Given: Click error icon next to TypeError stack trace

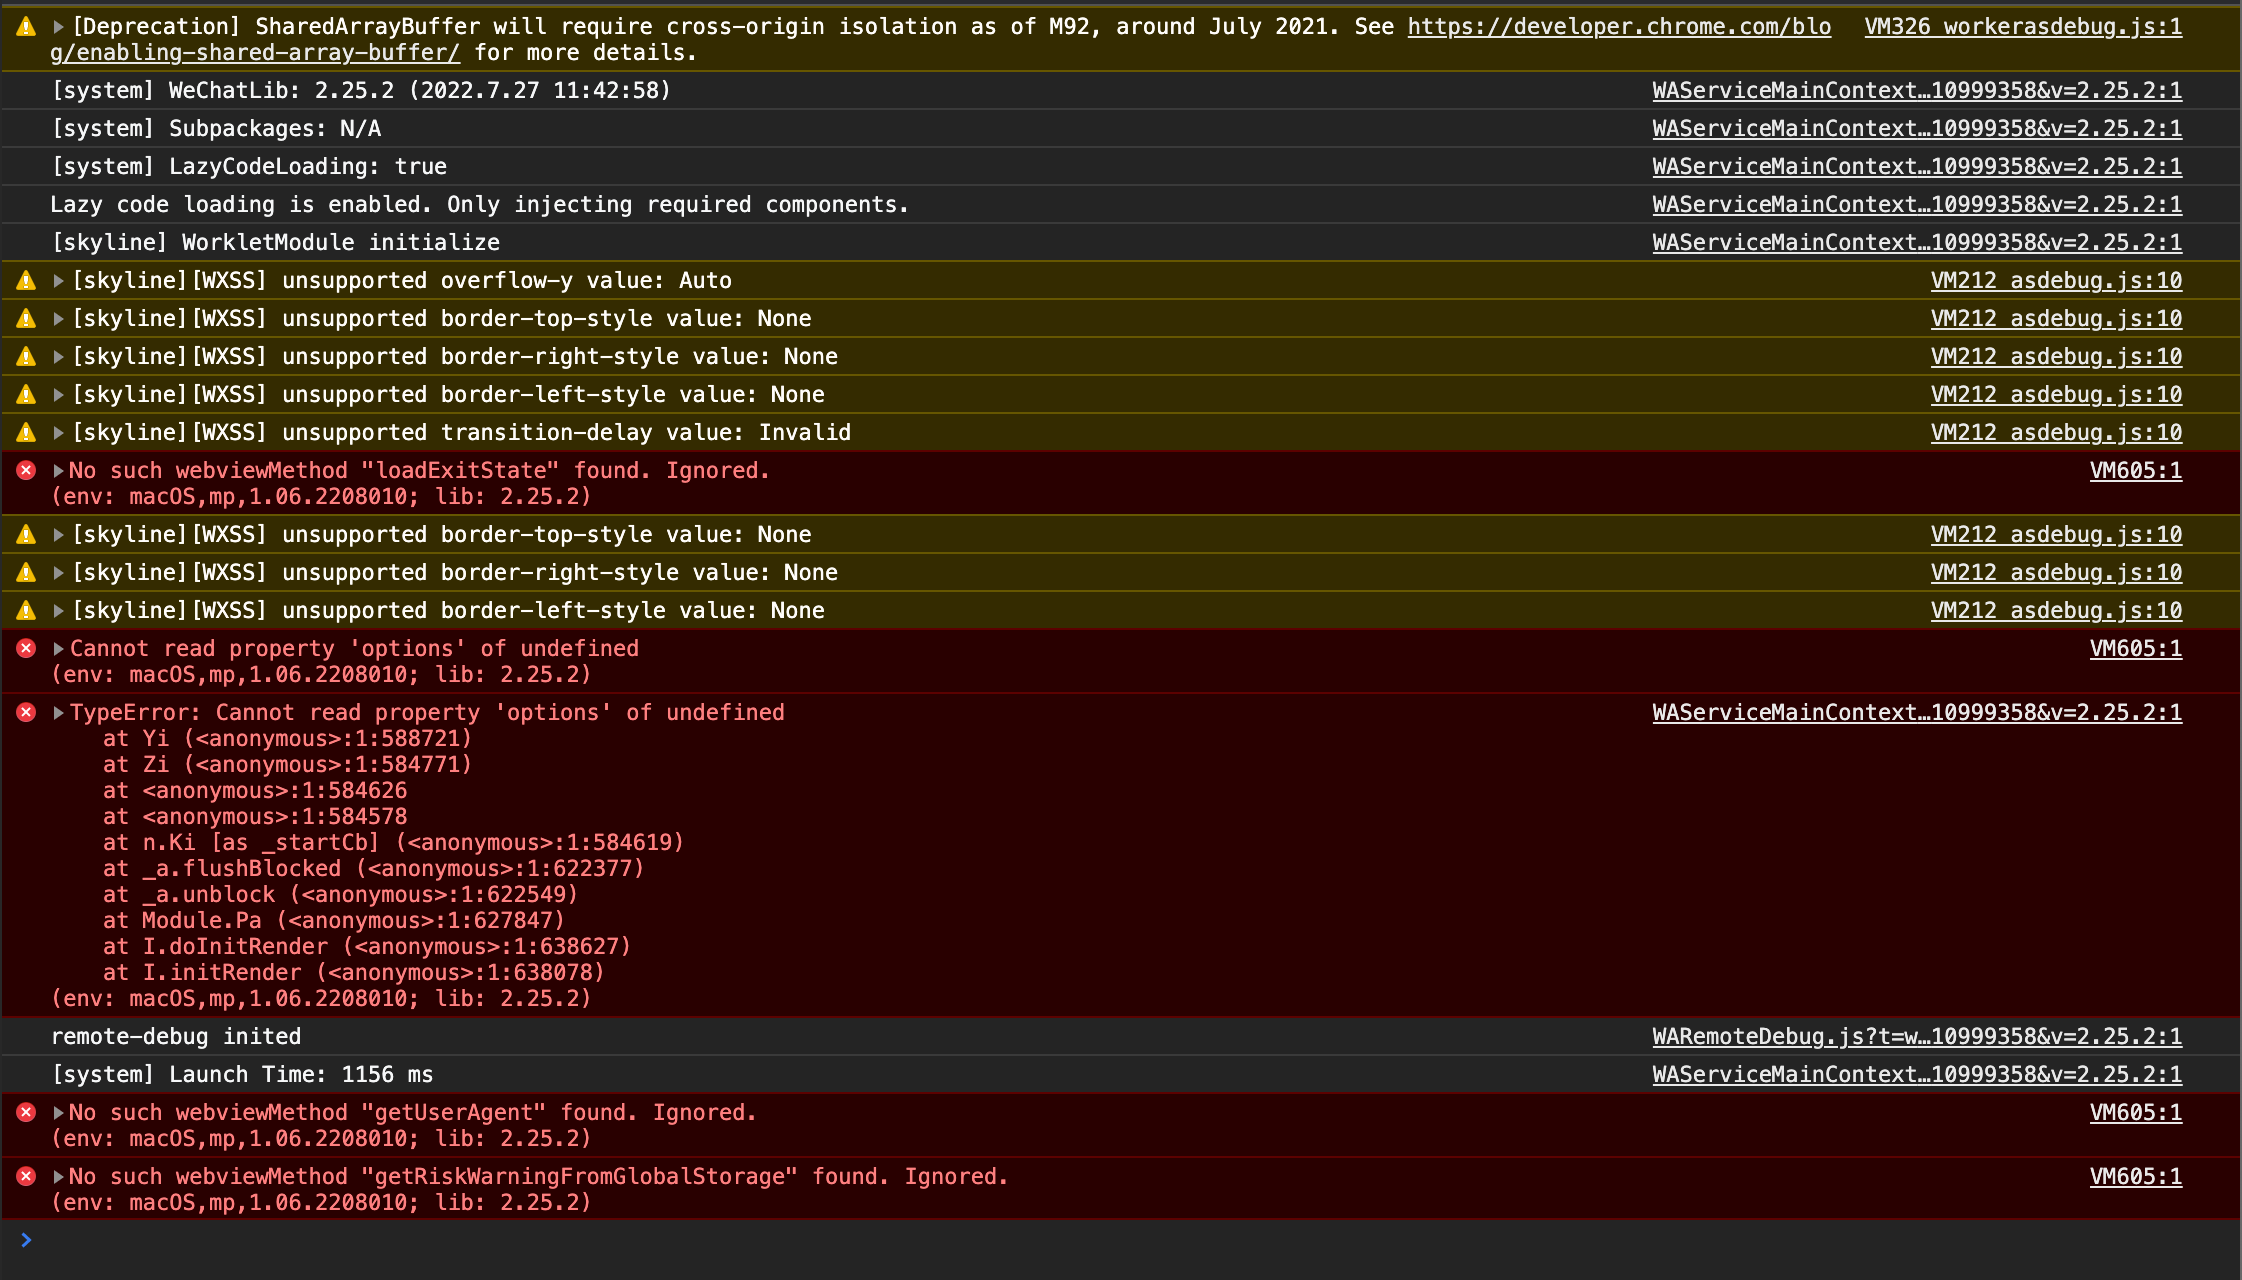Looking at the screenshot, I should click(27, 712).
